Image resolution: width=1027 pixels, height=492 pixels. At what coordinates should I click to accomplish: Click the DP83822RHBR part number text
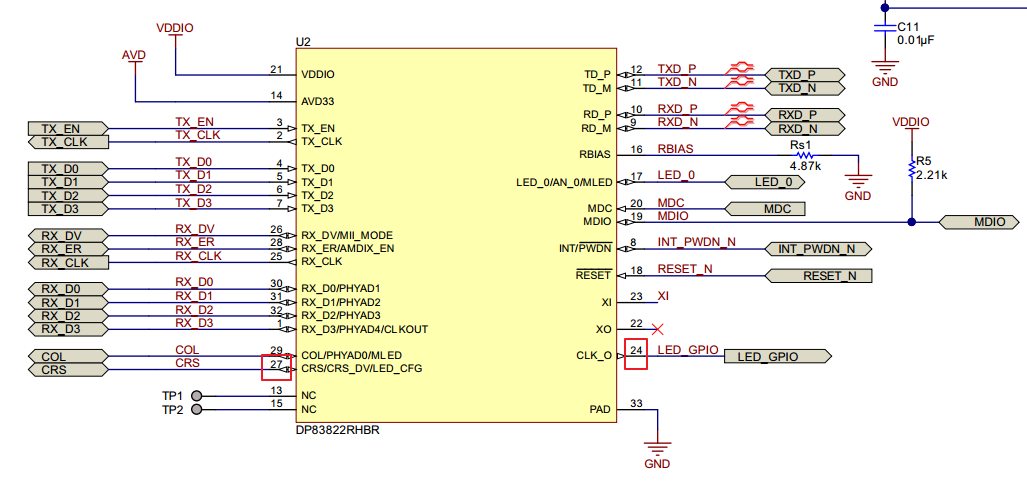[x=339, y=430]
